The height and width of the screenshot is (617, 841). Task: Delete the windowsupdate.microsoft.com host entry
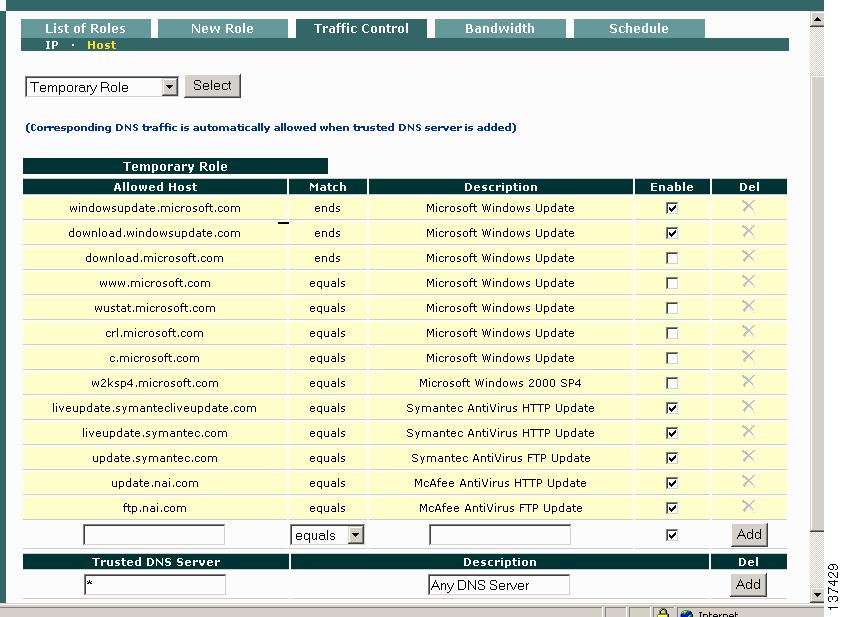(748, 207)
